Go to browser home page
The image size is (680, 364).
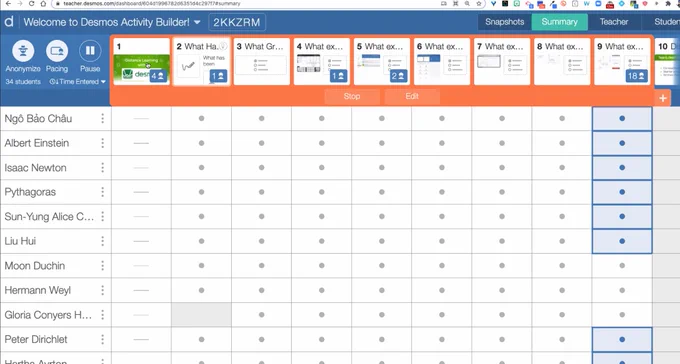coord(43,3)
